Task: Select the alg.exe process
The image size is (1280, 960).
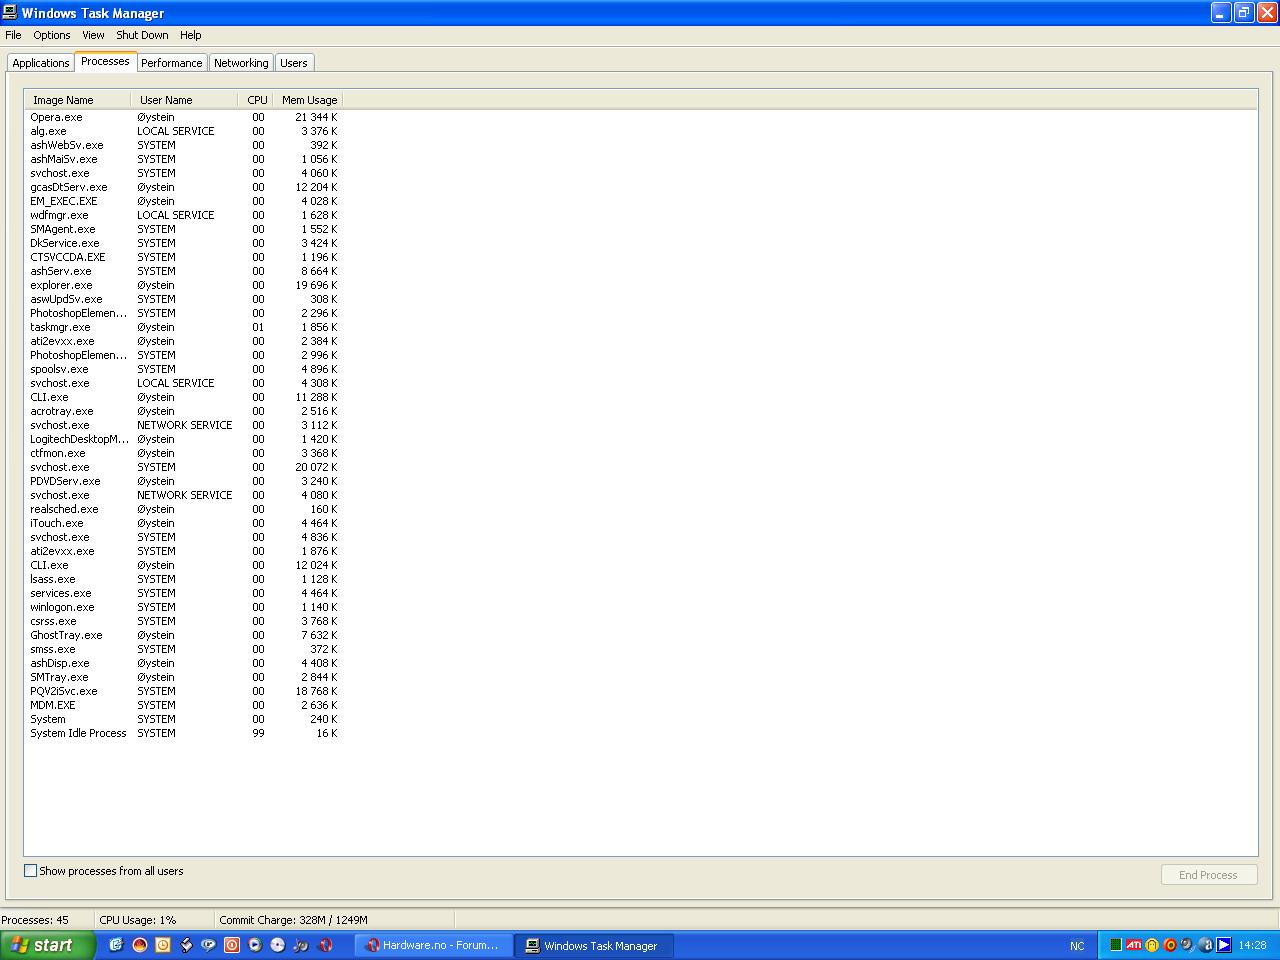Action: [48, 131]
